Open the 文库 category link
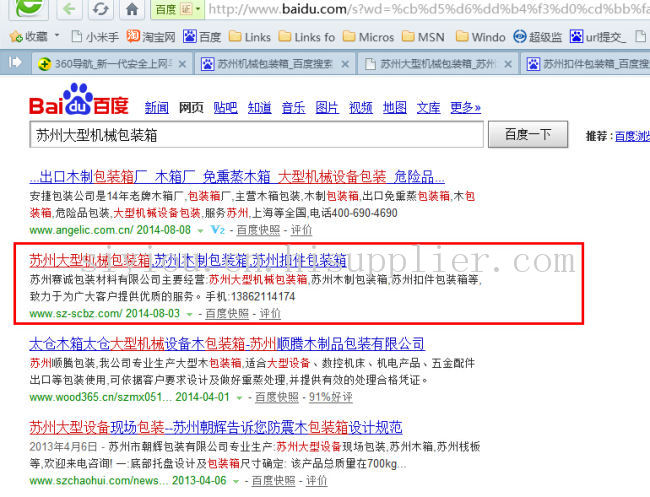This screenshot has width=650, height=497. (429, 108)
